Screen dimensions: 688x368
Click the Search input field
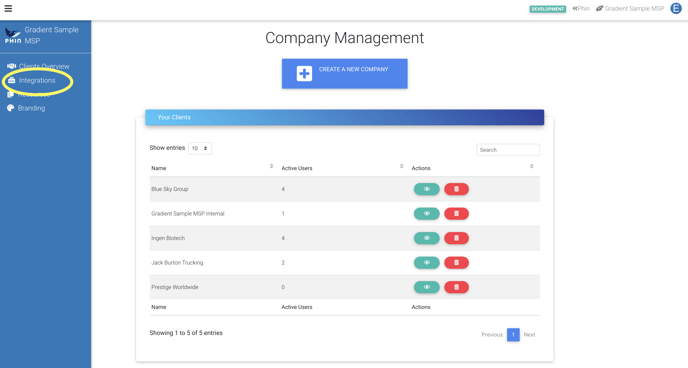[508, 150]
